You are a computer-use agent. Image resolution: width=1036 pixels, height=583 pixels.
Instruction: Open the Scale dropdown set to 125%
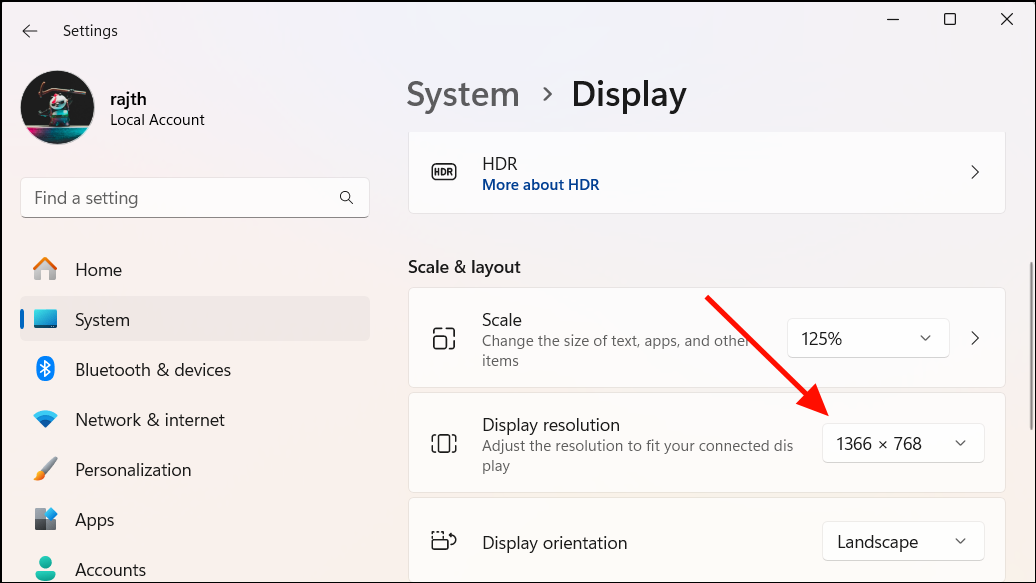[866, 338]
